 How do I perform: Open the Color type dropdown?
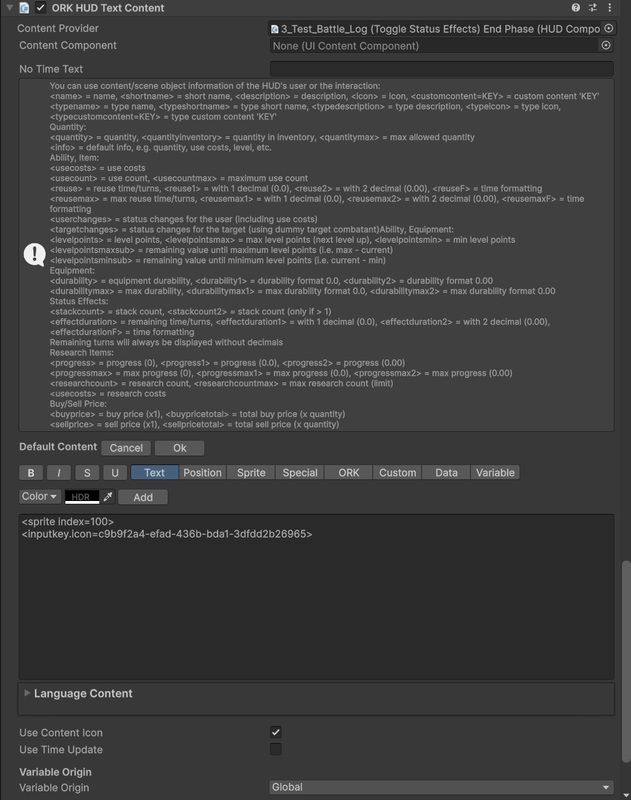(x=40, y=496)
